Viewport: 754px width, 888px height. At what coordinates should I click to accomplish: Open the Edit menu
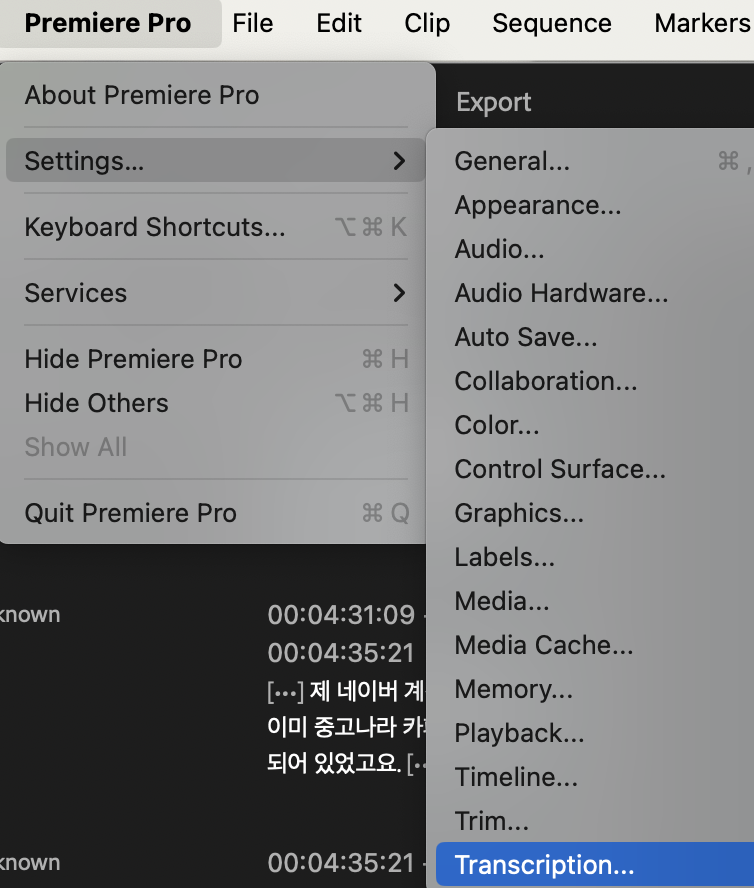[339, 24]
